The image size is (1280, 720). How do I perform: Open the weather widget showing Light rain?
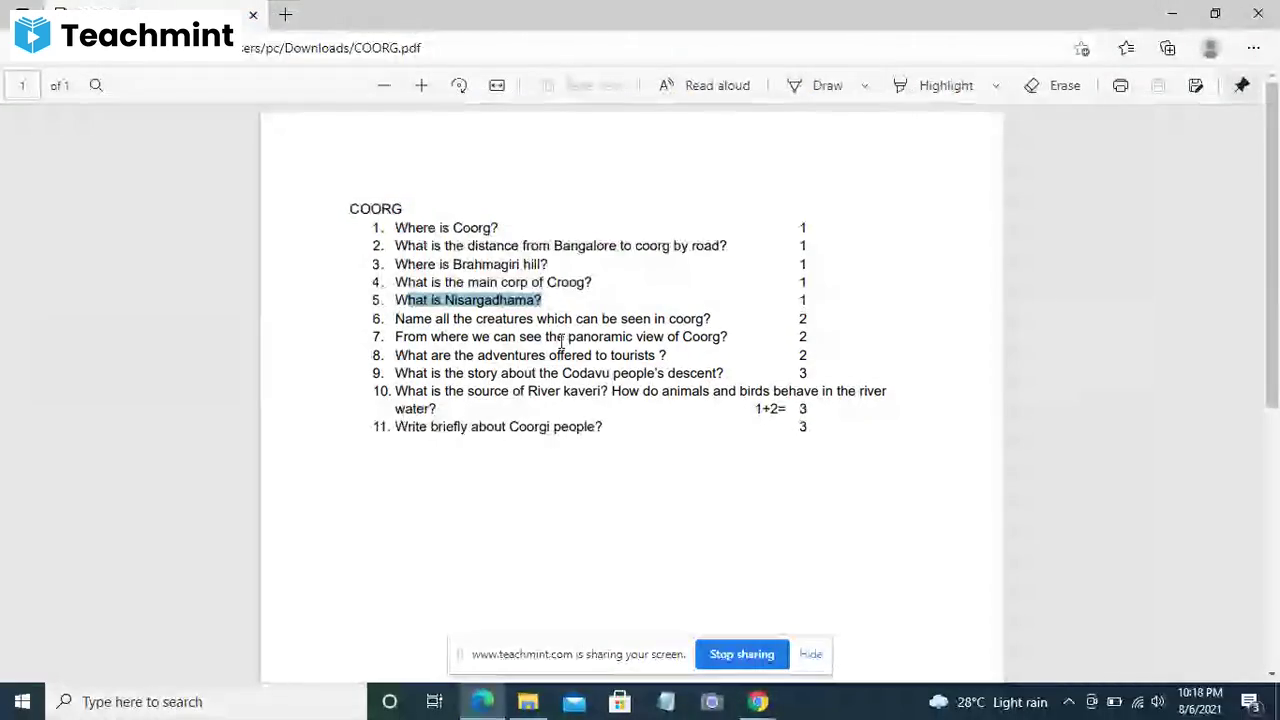988,702
